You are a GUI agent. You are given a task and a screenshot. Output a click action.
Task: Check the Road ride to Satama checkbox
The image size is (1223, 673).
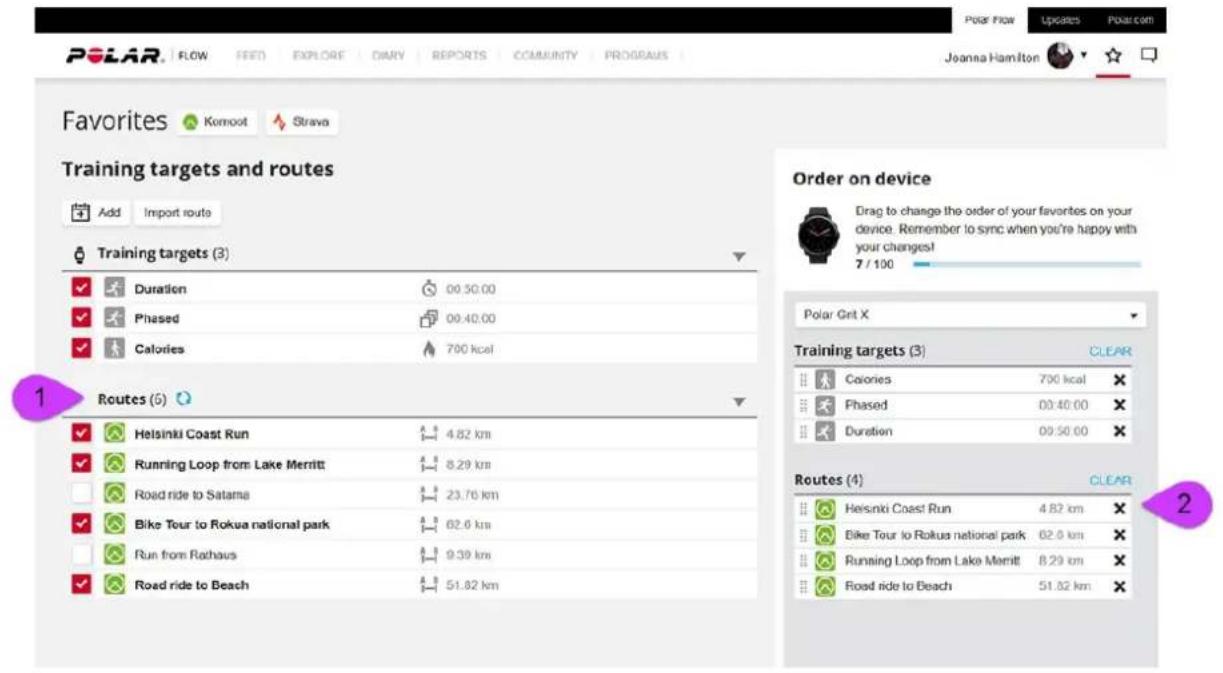[x=82, y=494]
